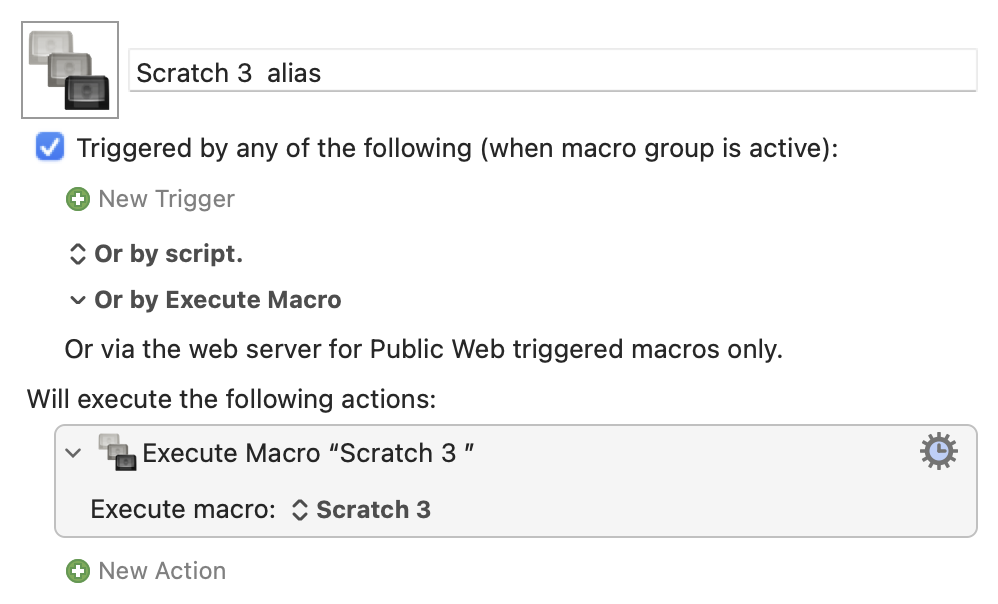Click the bold Scratch 3 macro selection
The image size is (998, 604).
pos(374,510)
